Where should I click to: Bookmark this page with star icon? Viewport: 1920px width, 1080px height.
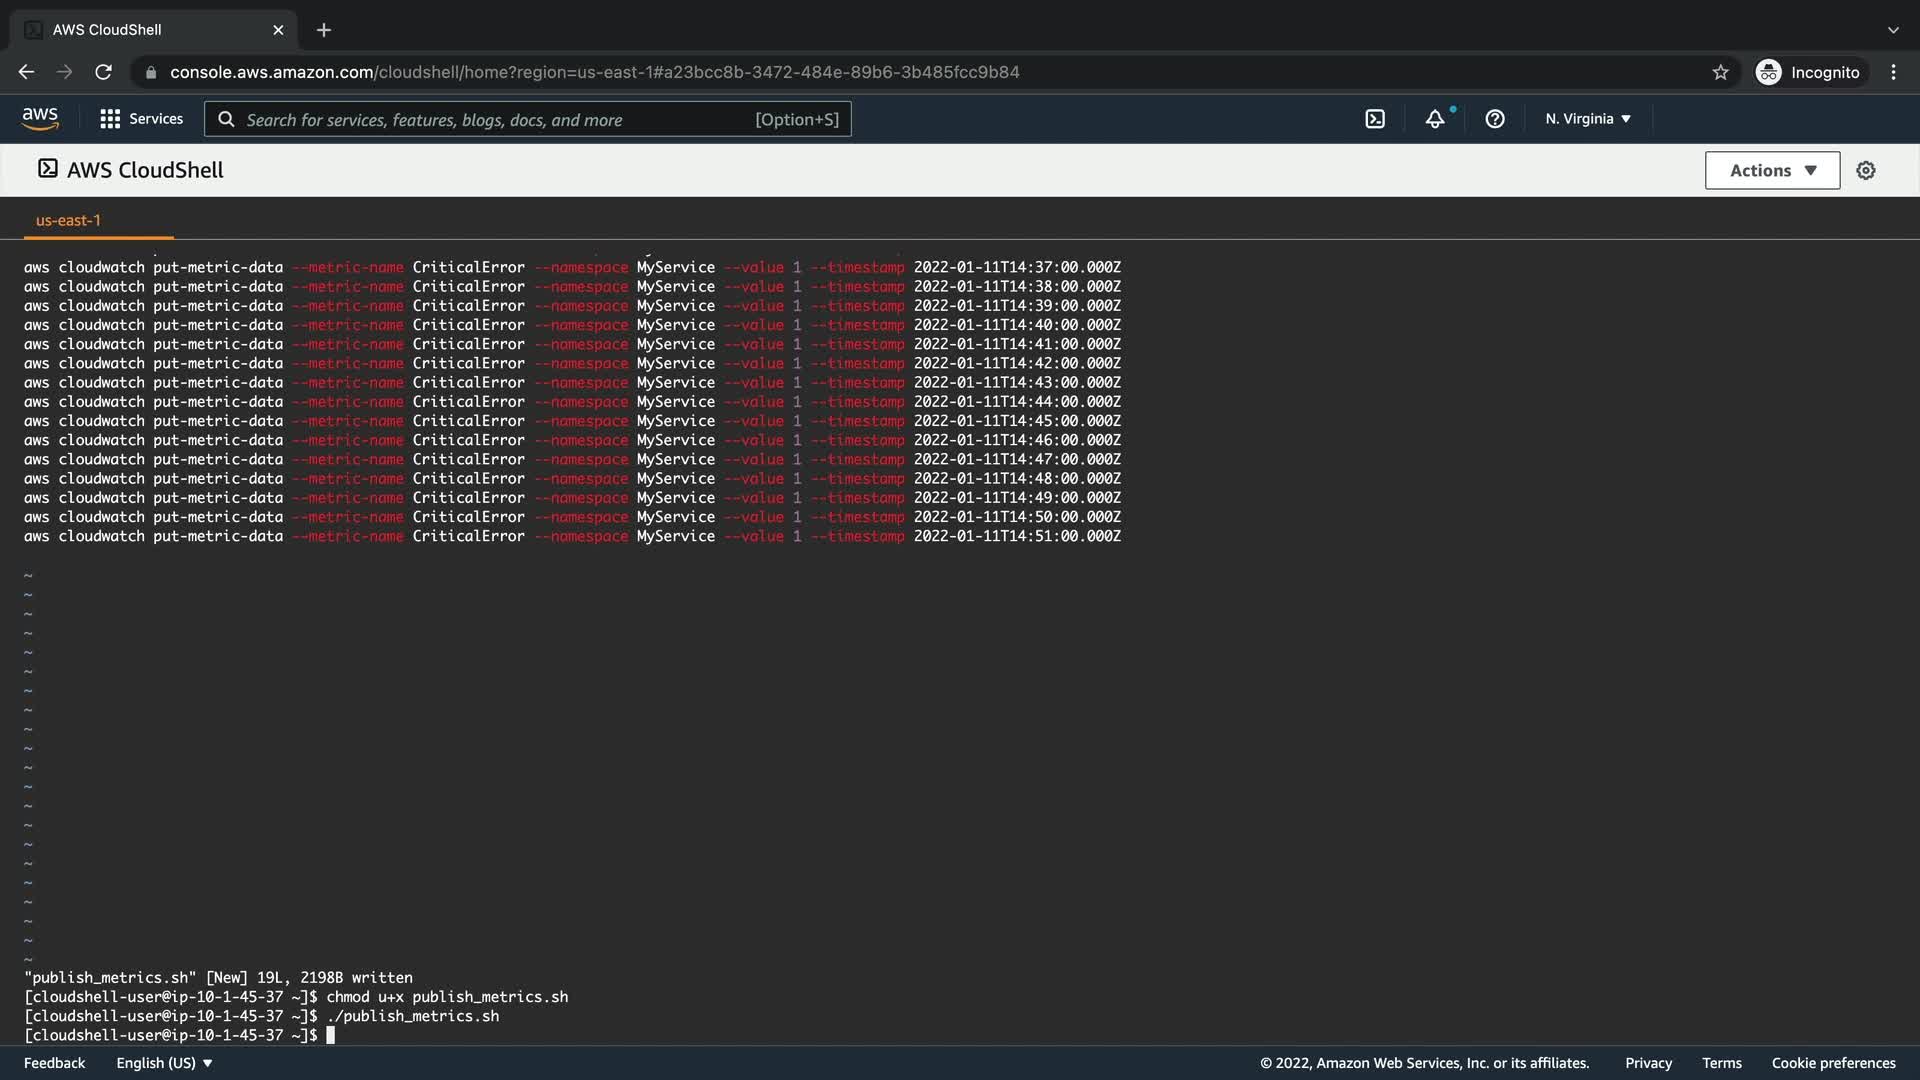point(1720,72)
